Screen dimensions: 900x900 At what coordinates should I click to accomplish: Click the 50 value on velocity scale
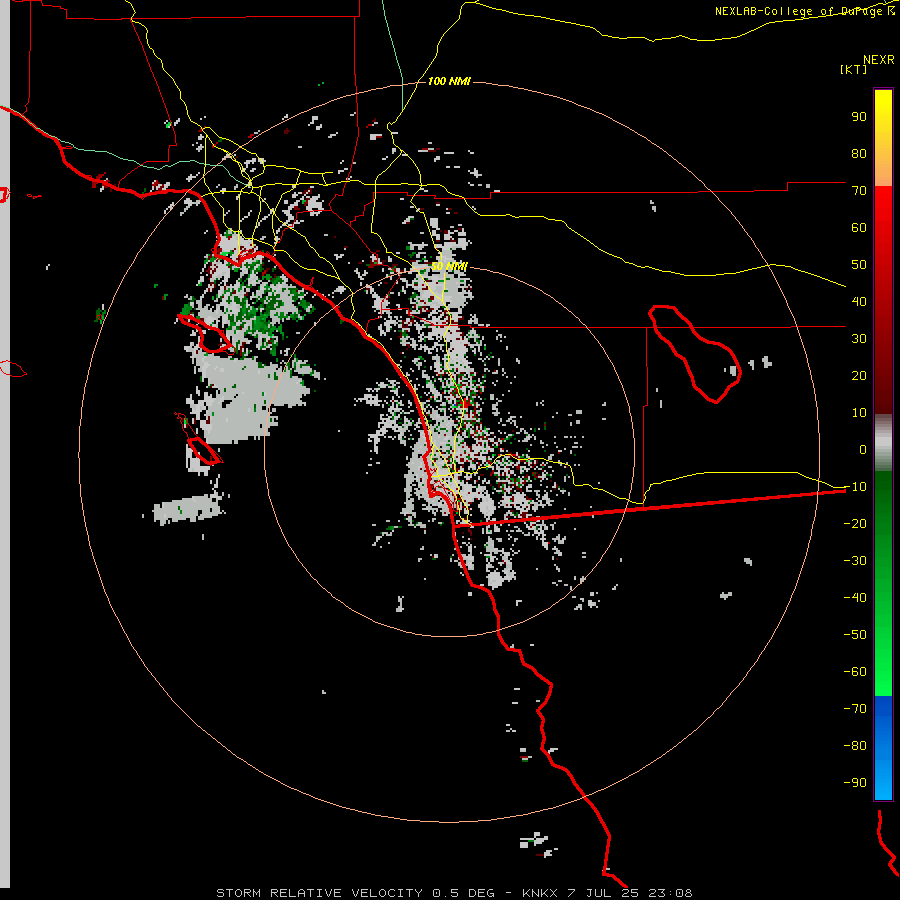(x=859, y=265)
